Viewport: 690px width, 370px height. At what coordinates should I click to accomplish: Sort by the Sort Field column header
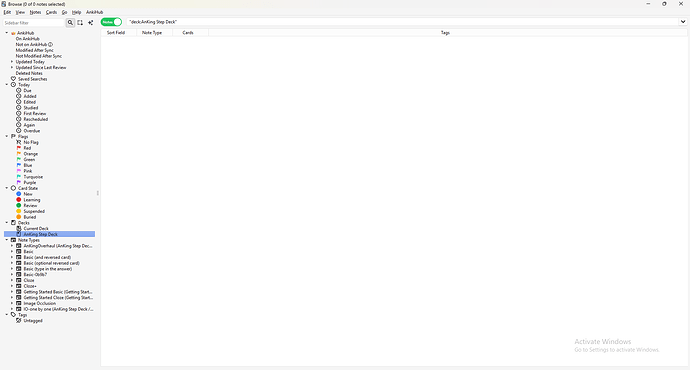(116, 33)
